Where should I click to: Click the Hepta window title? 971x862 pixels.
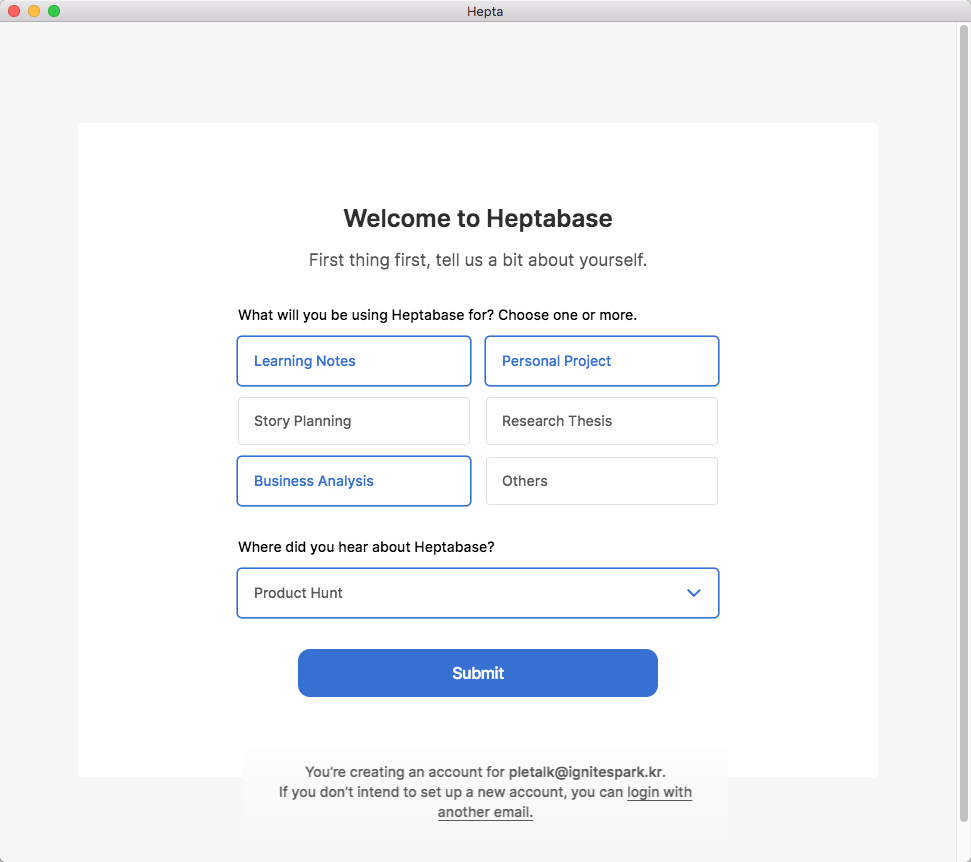pyautogui.click(x=485, y=11)
